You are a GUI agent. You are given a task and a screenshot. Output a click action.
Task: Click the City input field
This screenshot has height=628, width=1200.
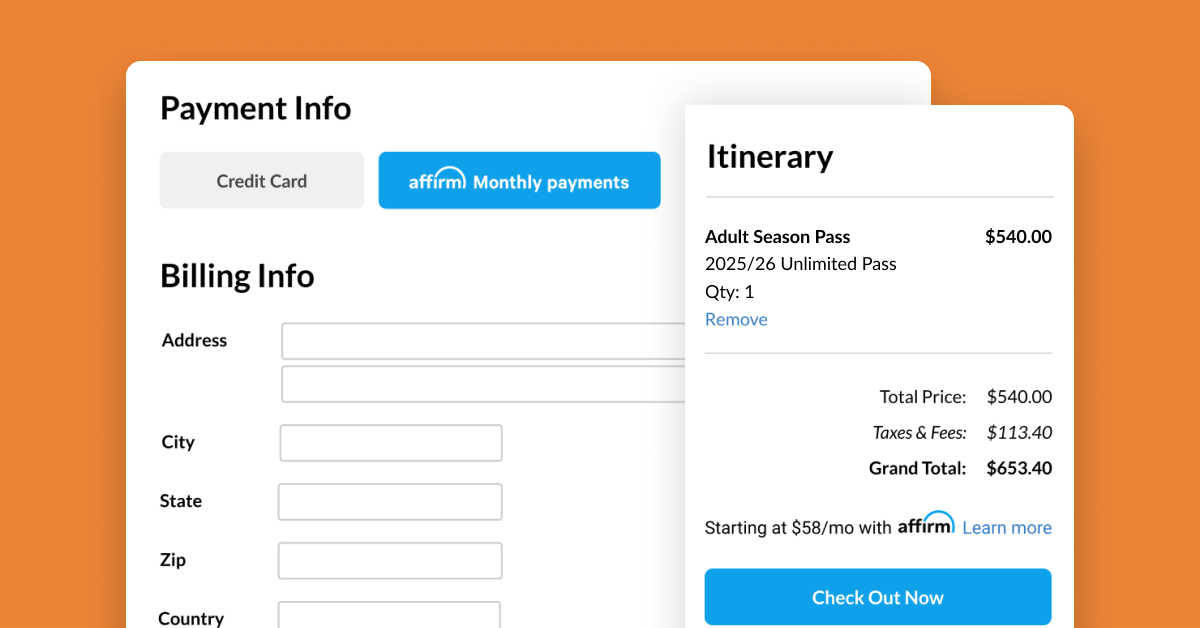pyautogui.click(x=390, y=442)
